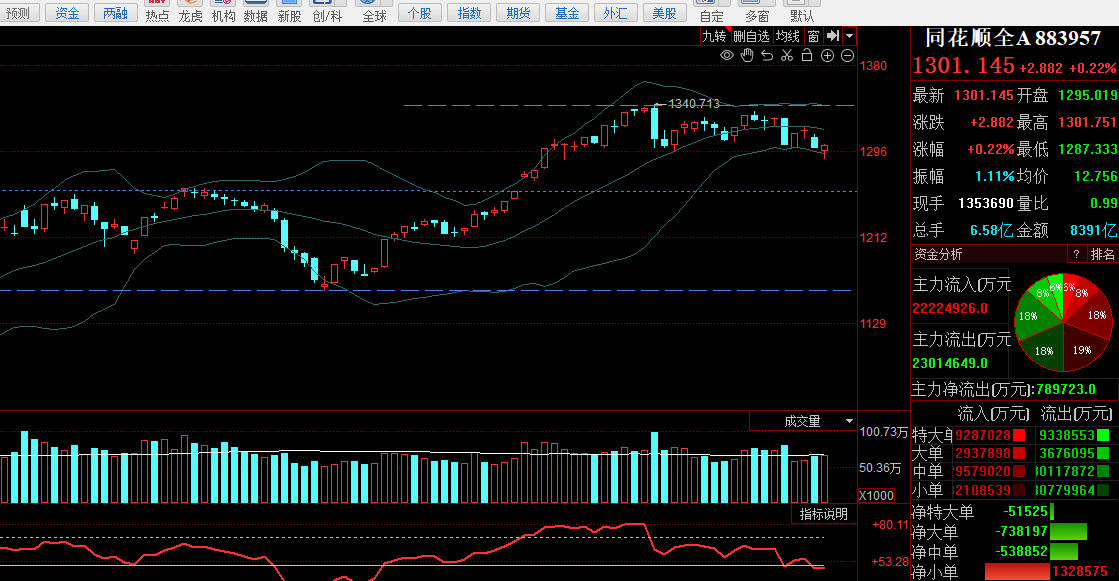Click the 最低 value 1287.333

coord(1088,149)
